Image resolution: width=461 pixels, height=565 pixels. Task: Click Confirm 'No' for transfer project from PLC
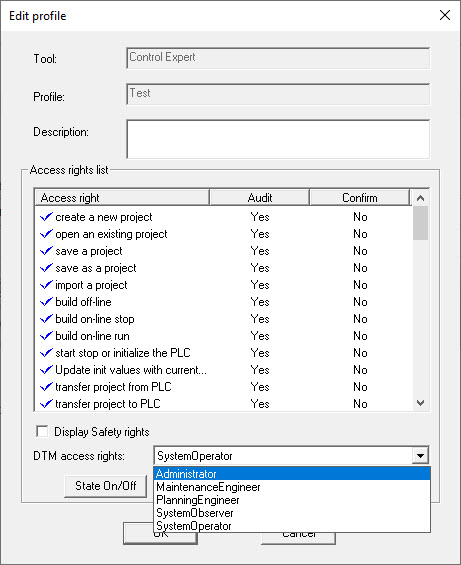click(x=360, y=387)
